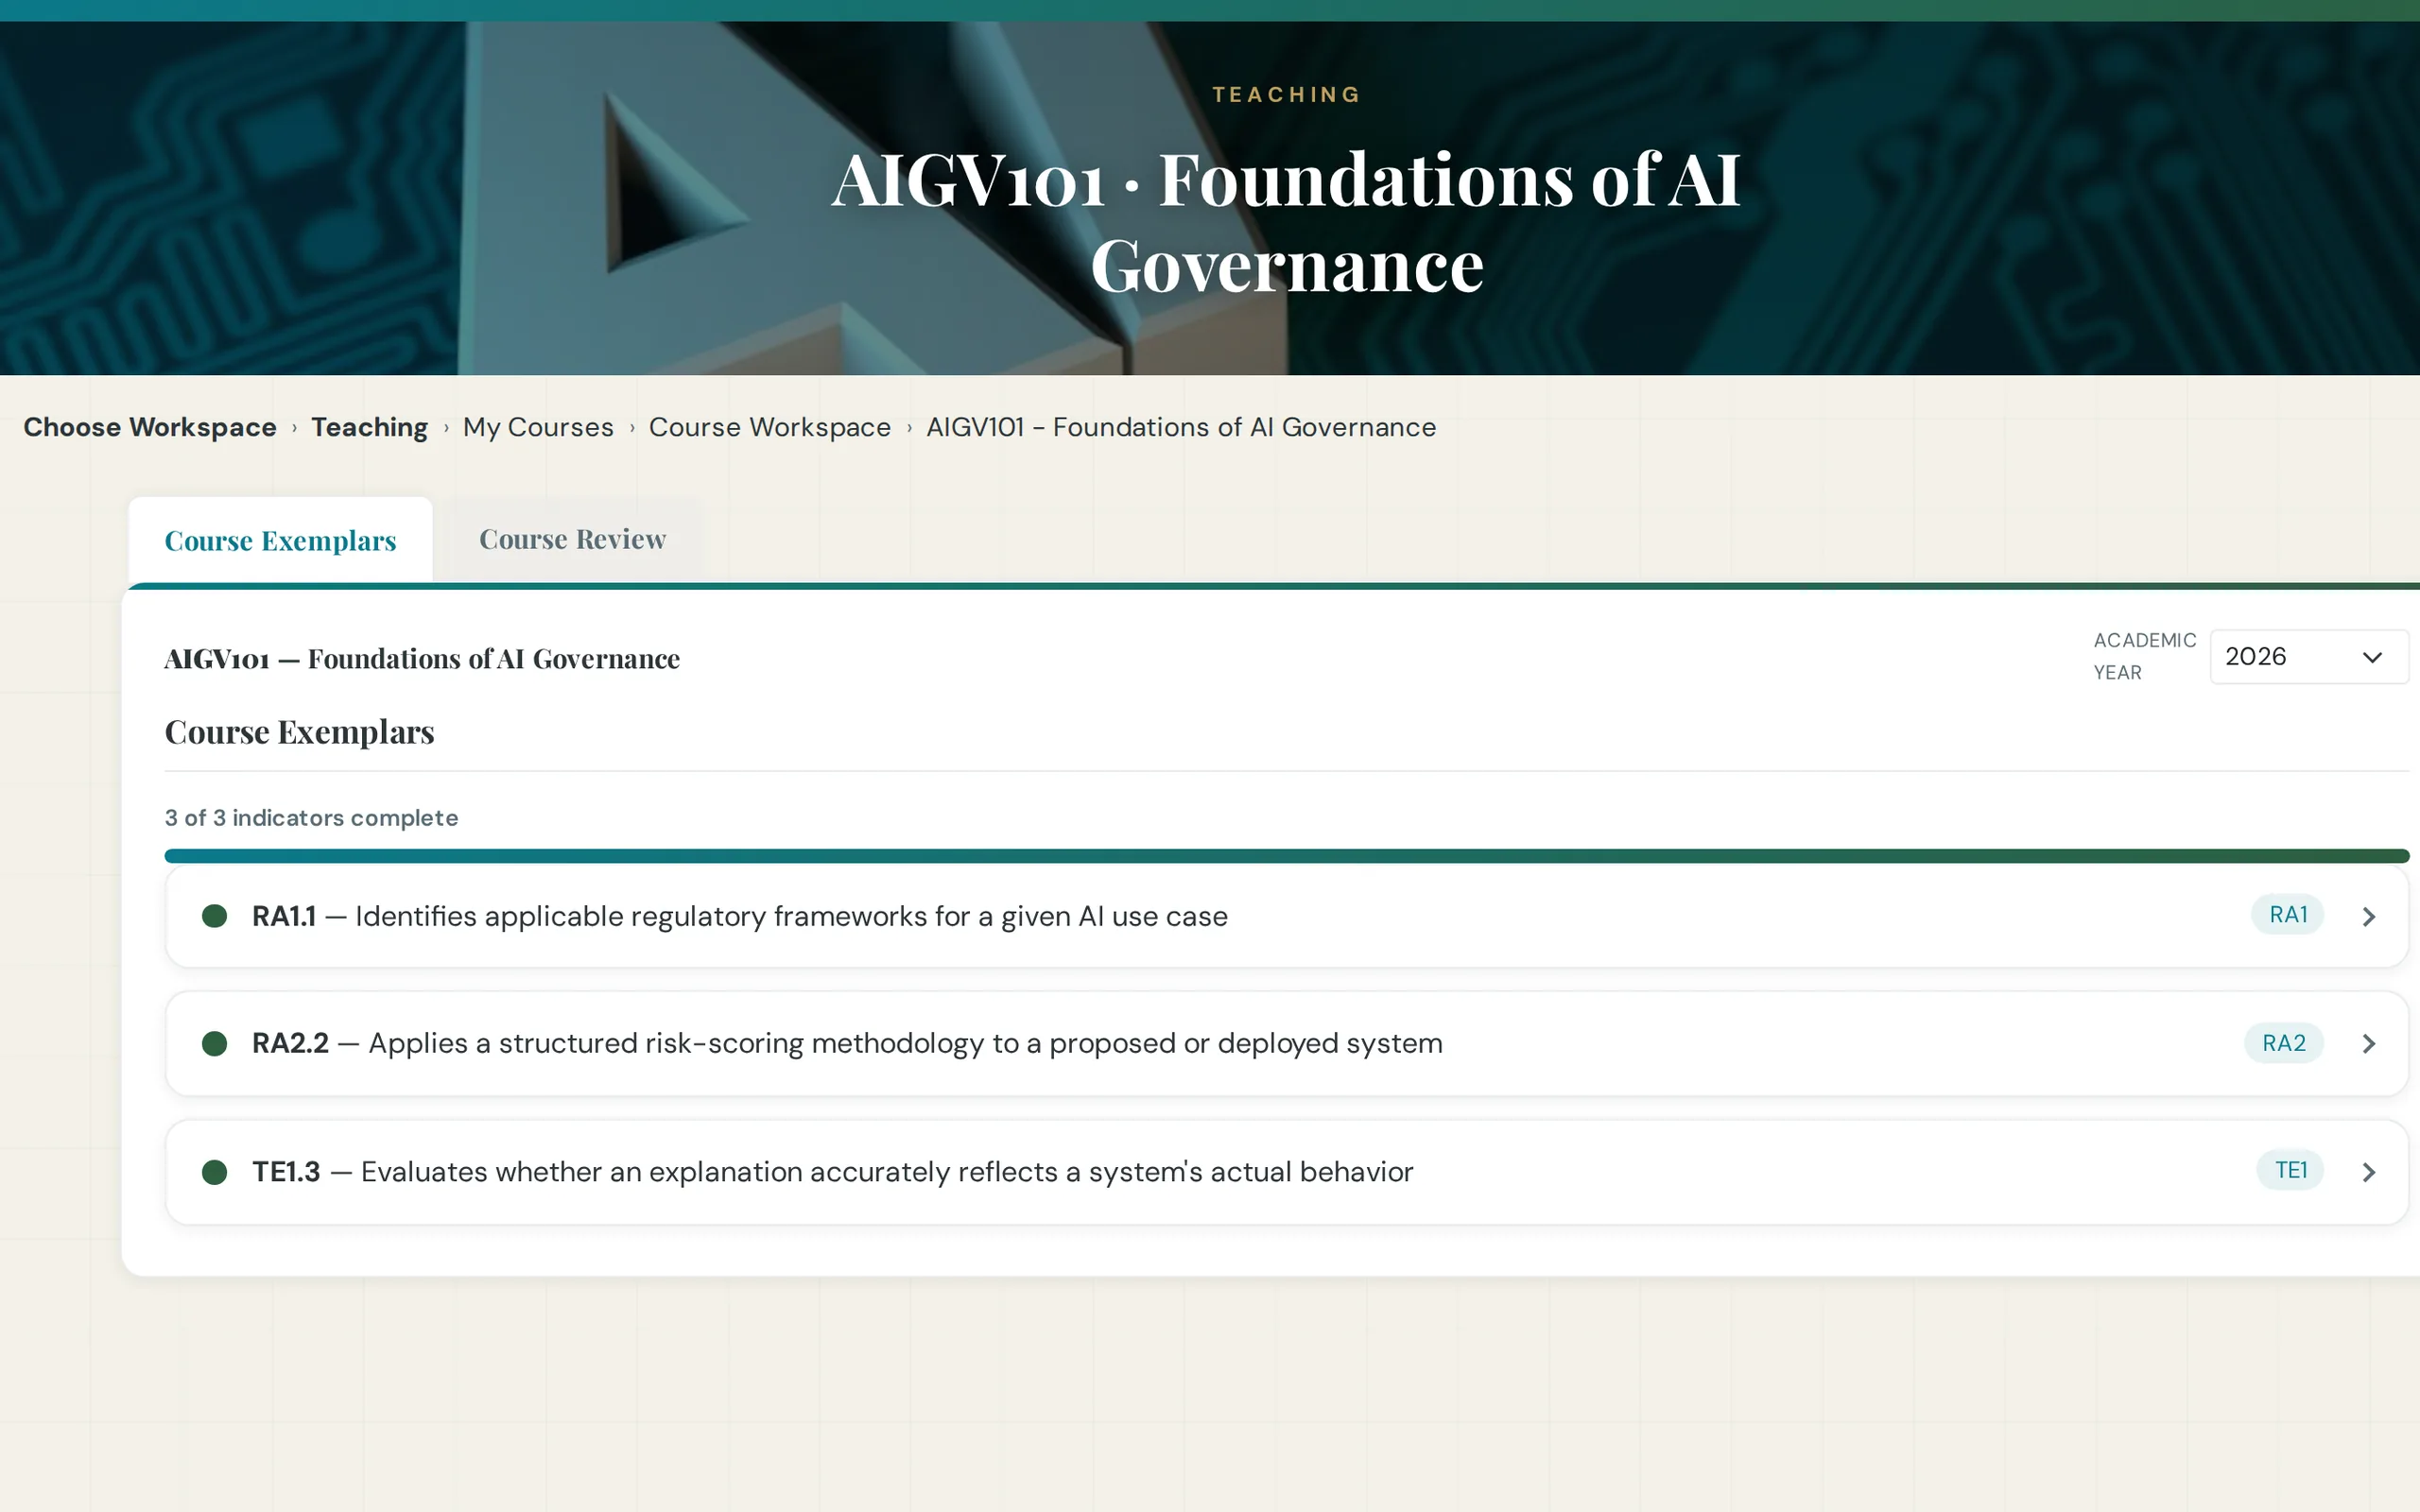Go back to Course Workspace breadcrumb
This screenshot has height=1512, width=2420.
click(x=769, y=427)
